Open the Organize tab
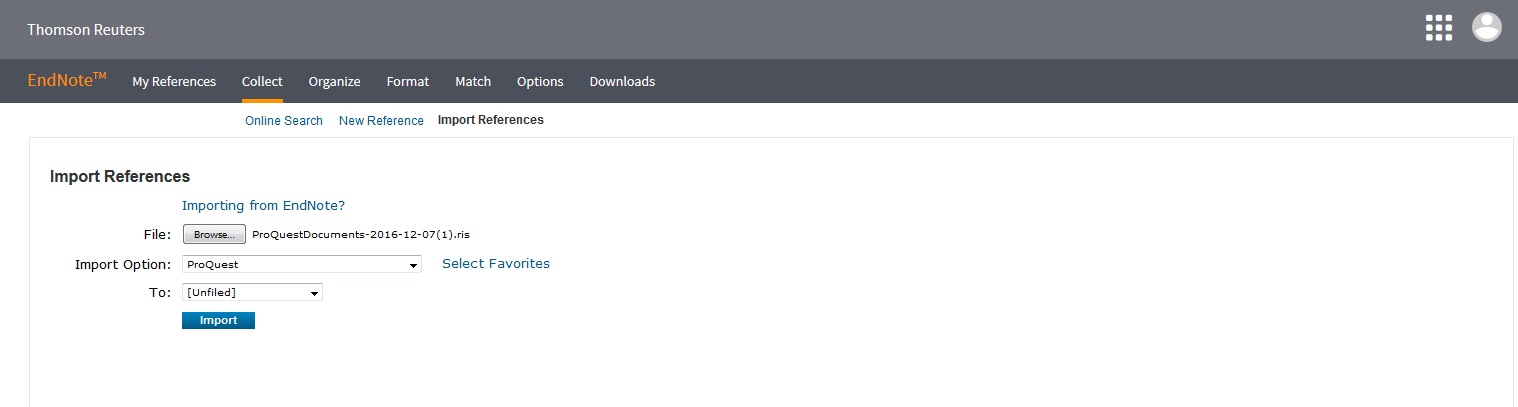Image resolution: width=1518 pixels, height=407 pixels. point(334,82)
